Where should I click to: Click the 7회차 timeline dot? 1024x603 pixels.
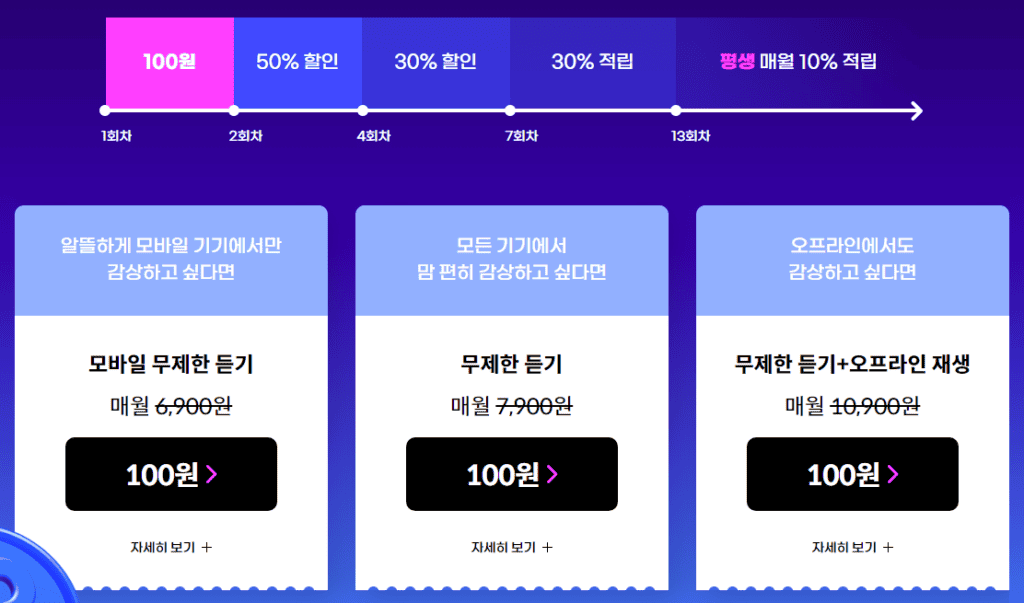click(x=510, y=111)
